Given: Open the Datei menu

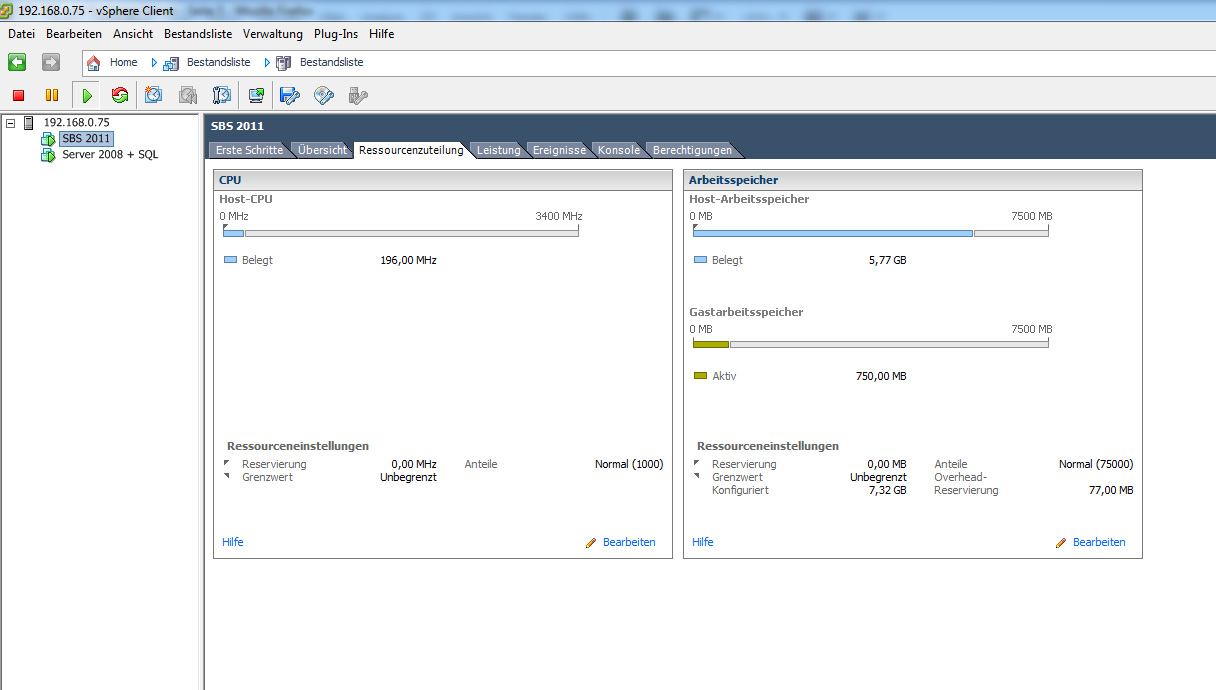Looking at the screenshot, I should (x=21, y=34).
